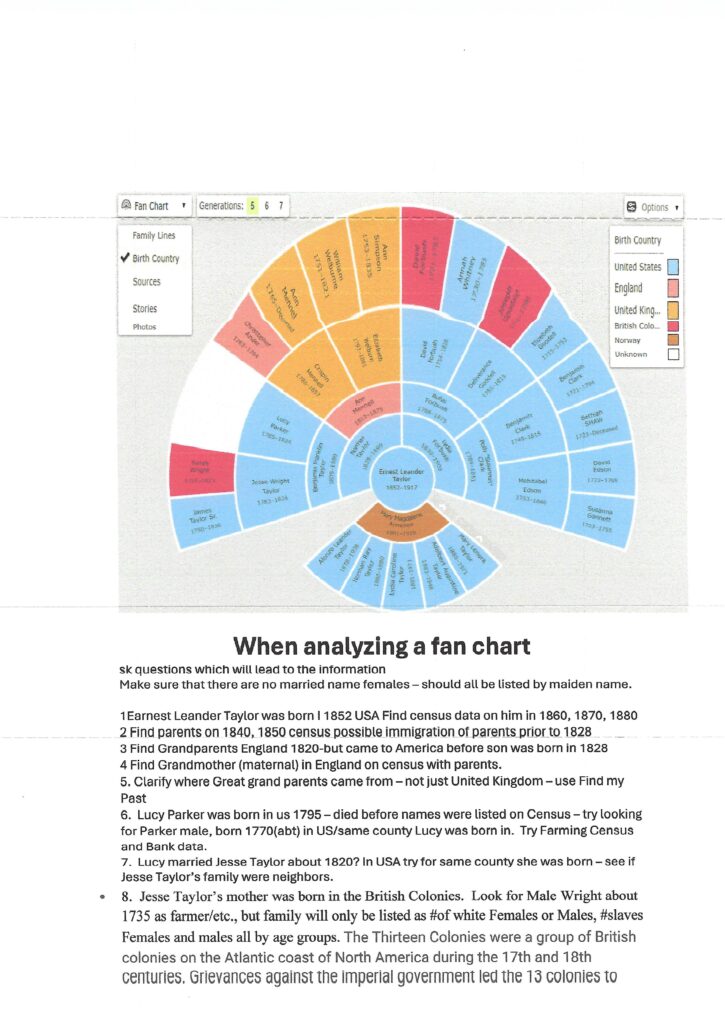Select Ernest Leander Taylor center circle
725x1024 pixels.
click(x=401, y=479)
